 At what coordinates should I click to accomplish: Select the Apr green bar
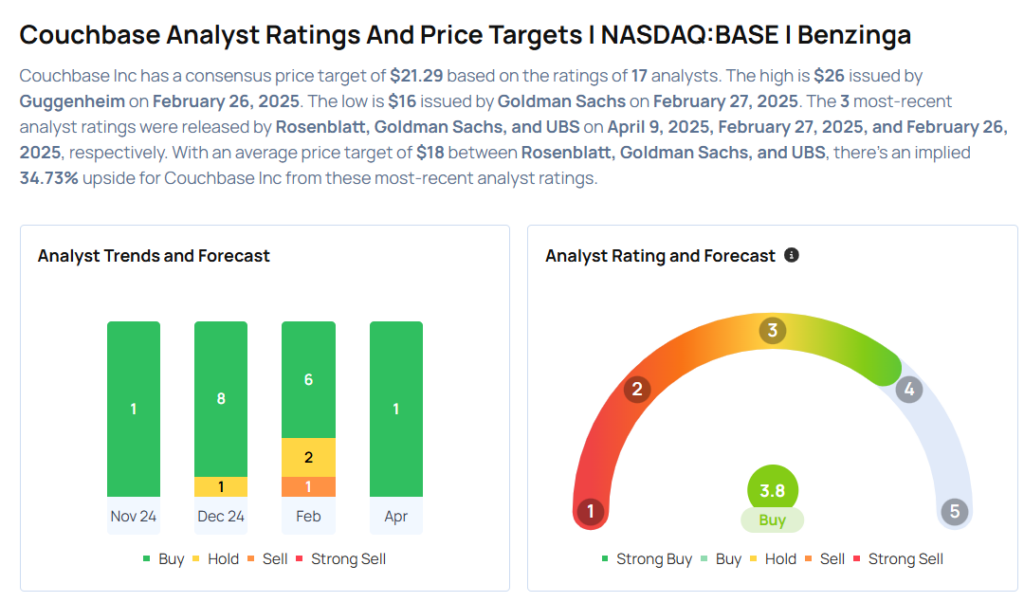tap(396, 408)
